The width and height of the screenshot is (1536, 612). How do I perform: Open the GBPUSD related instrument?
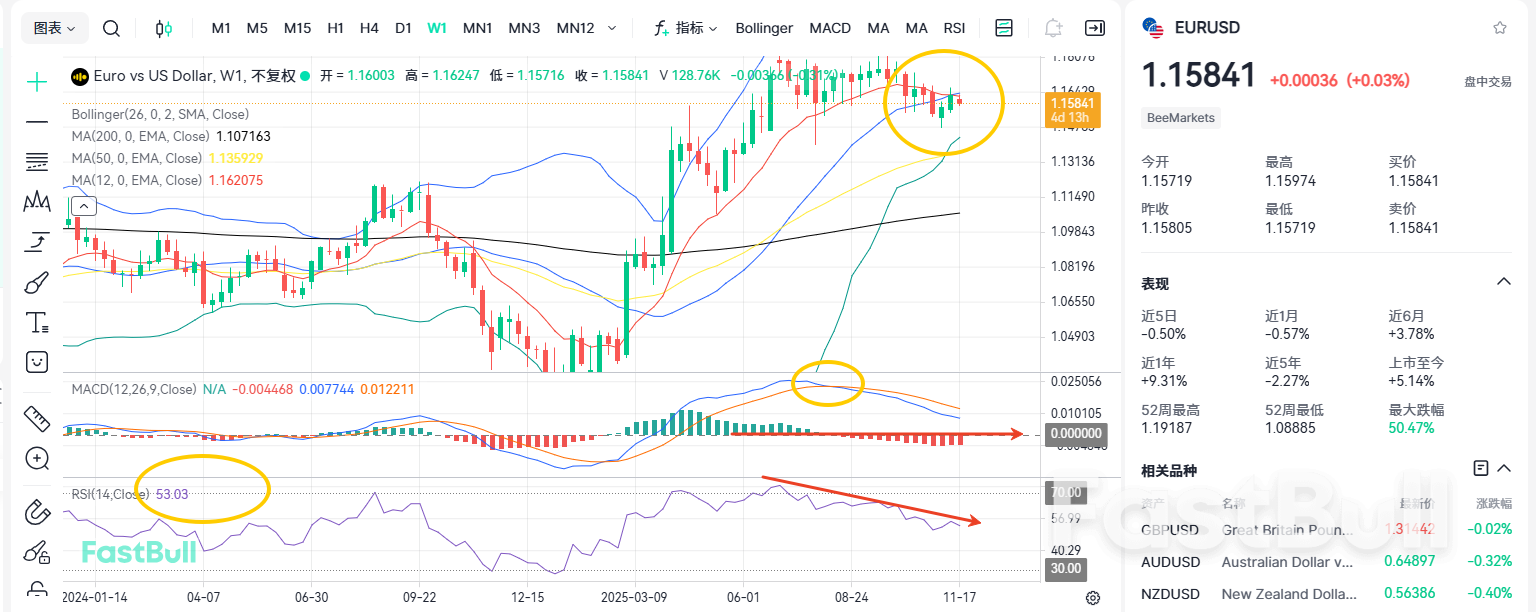click(1170, 529)
